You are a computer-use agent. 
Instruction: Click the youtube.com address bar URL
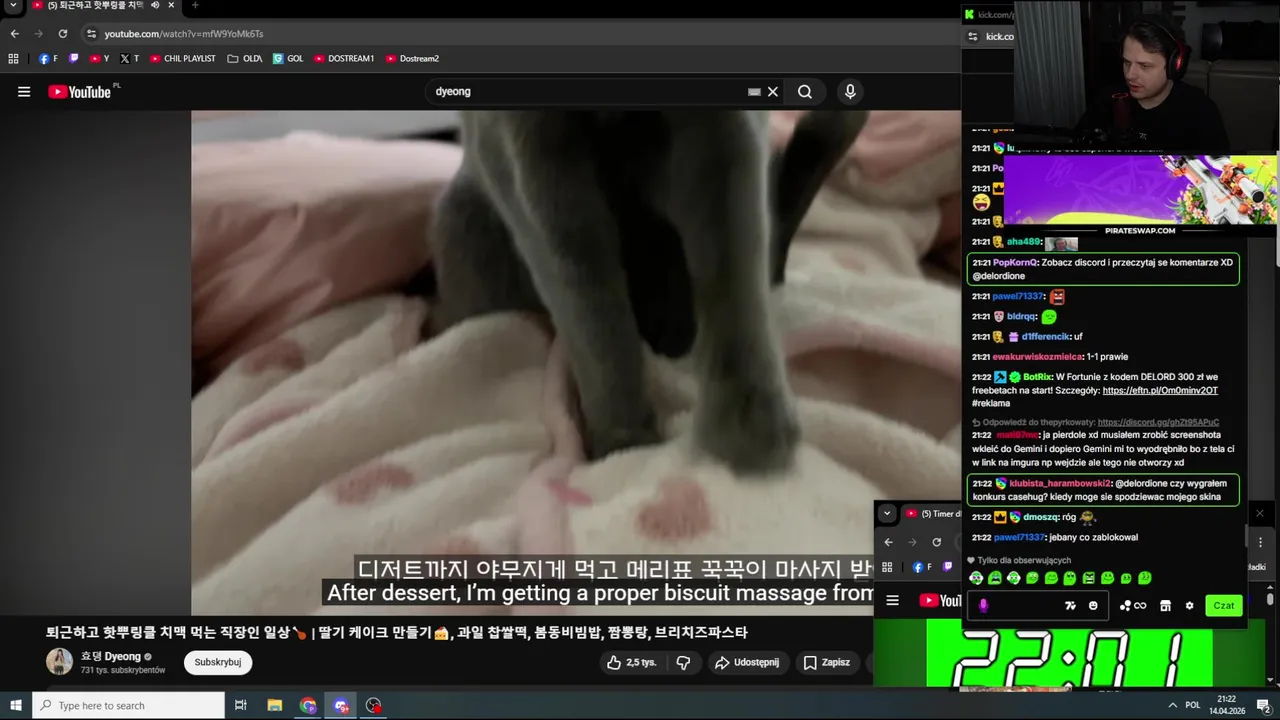click(184, 34)
